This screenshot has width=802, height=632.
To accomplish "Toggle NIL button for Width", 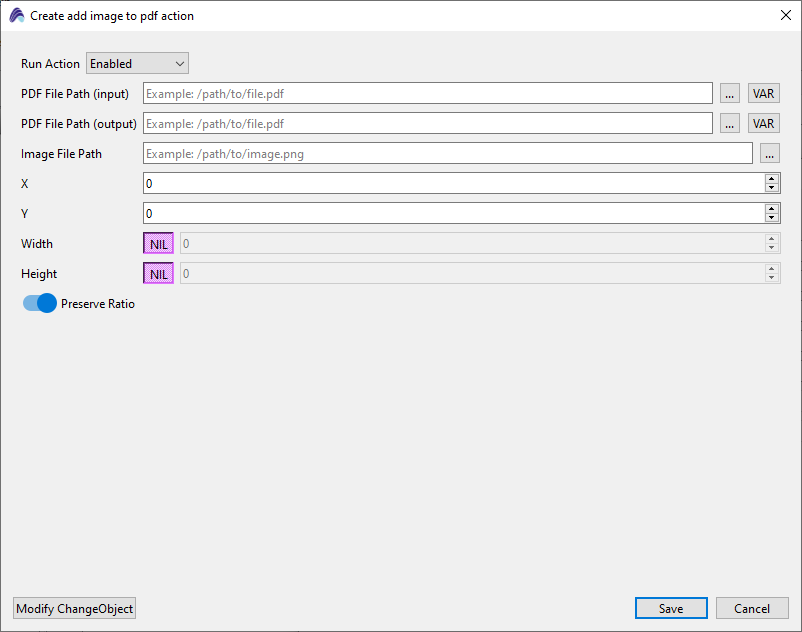I will 159,244.
